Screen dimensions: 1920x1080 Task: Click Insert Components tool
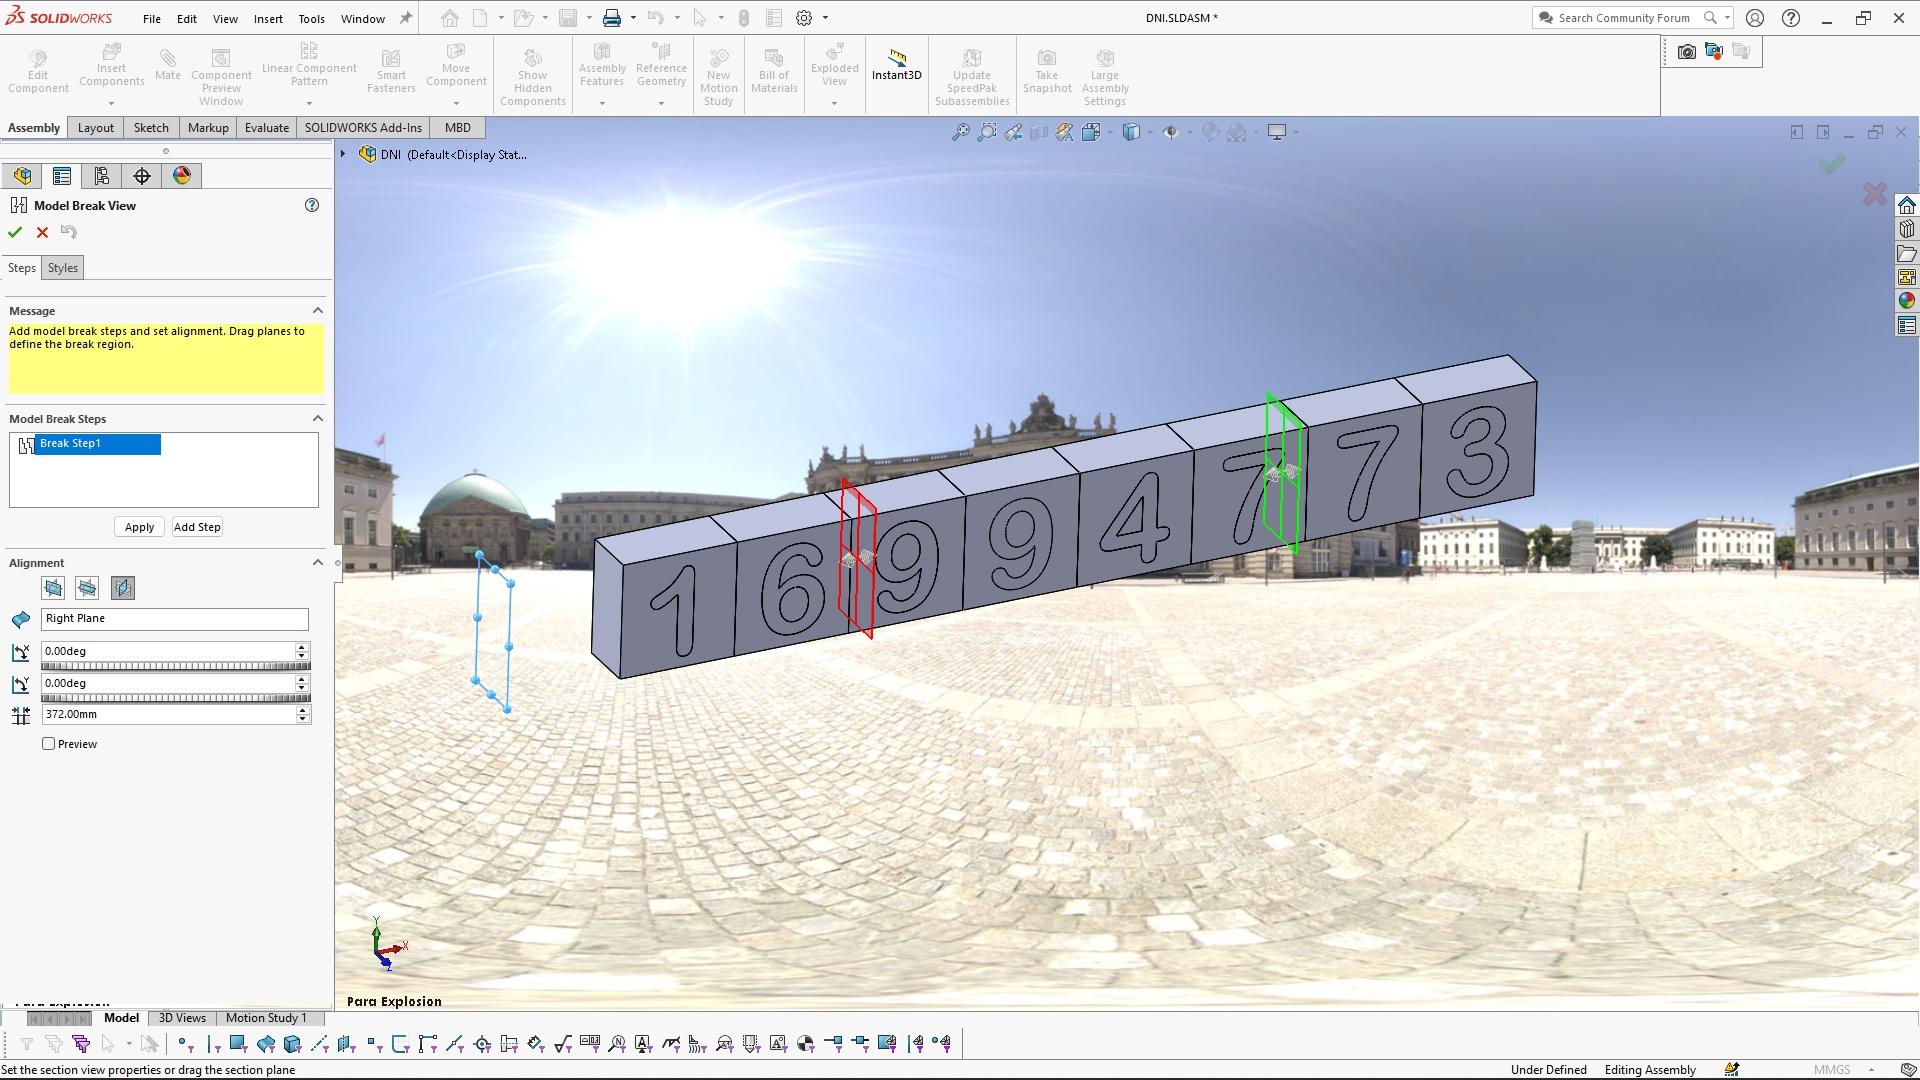(x=111, y=66)
